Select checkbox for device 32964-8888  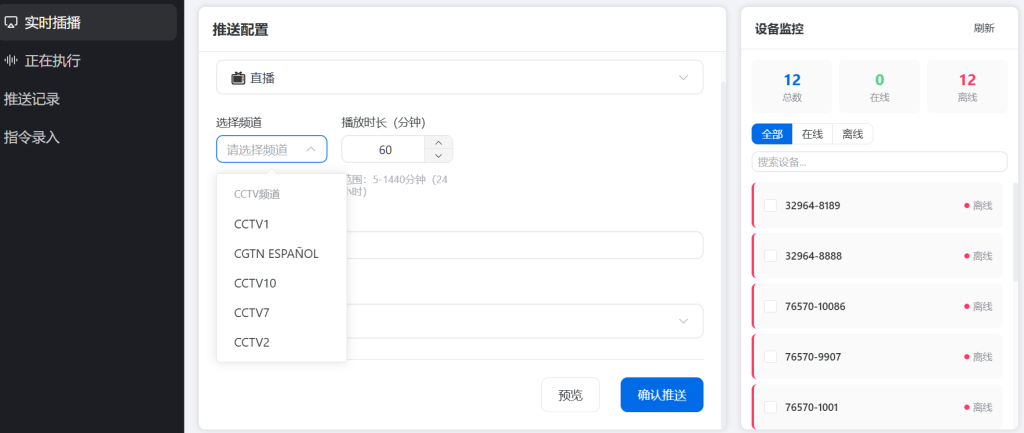[x=770, y=256]
